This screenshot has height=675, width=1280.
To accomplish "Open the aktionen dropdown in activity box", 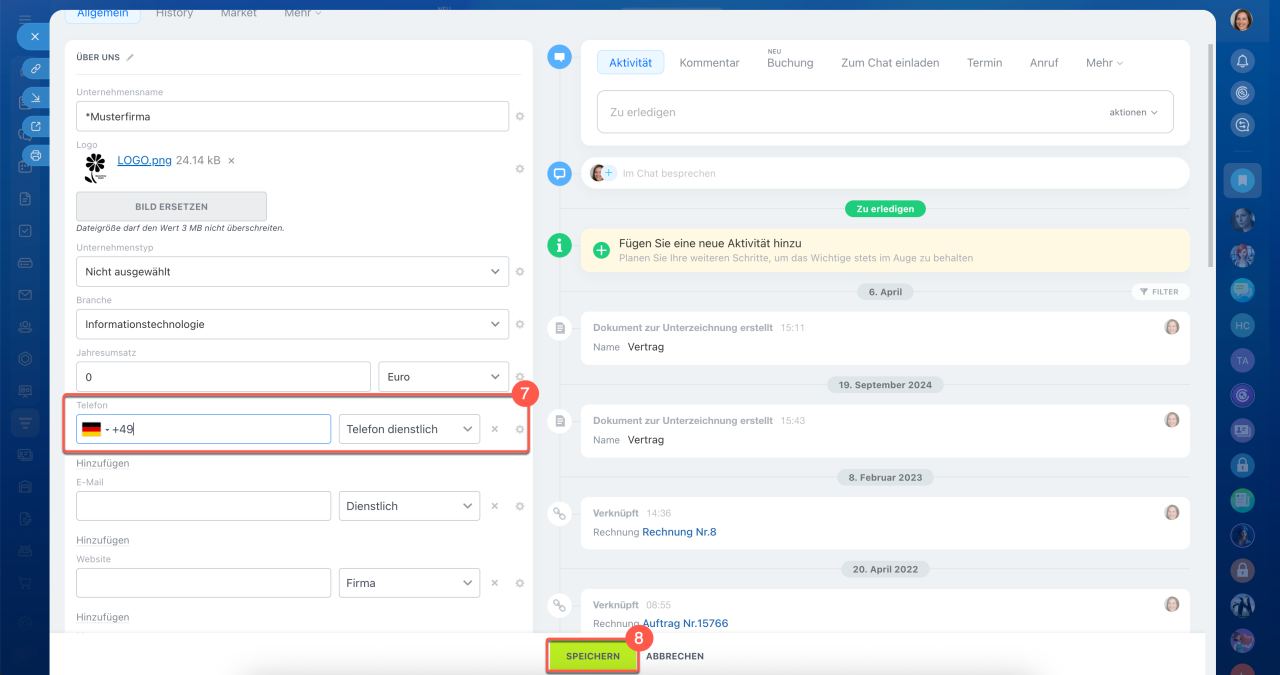I will (1133, 113).
